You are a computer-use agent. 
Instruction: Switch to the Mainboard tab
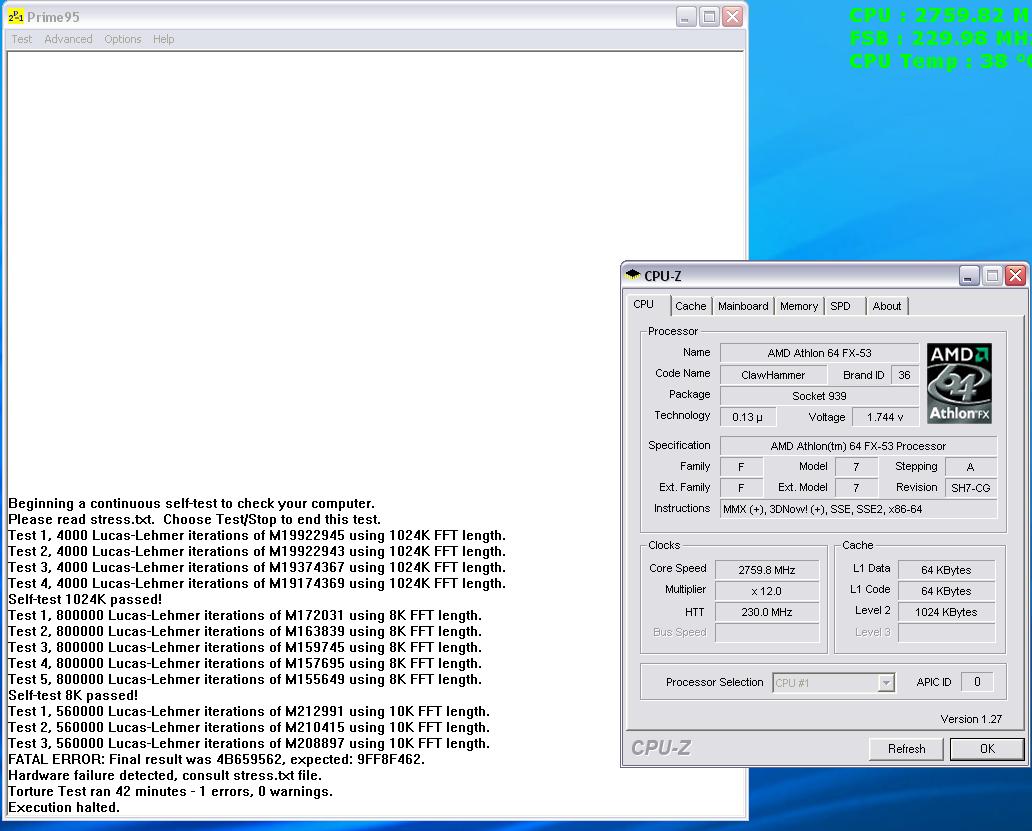[742, 306]
